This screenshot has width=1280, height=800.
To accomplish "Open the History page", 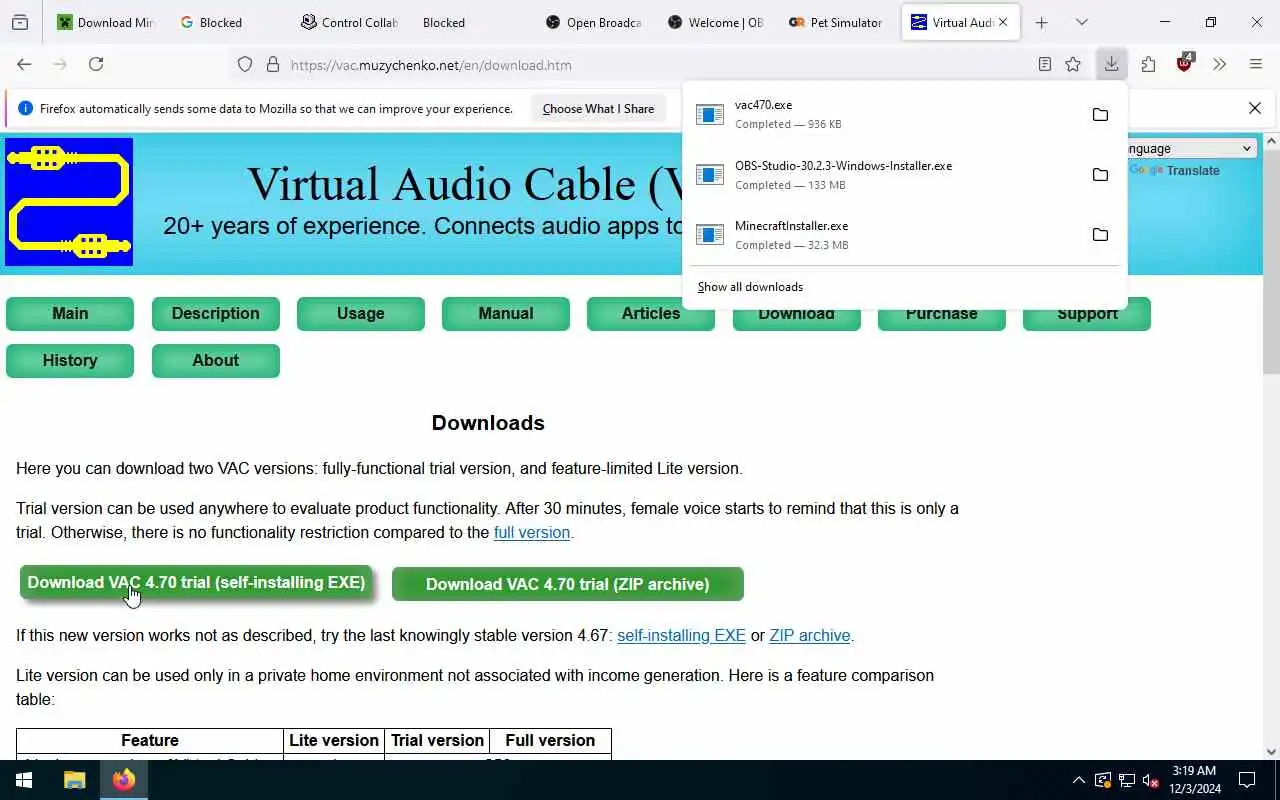I will (70, 360).
